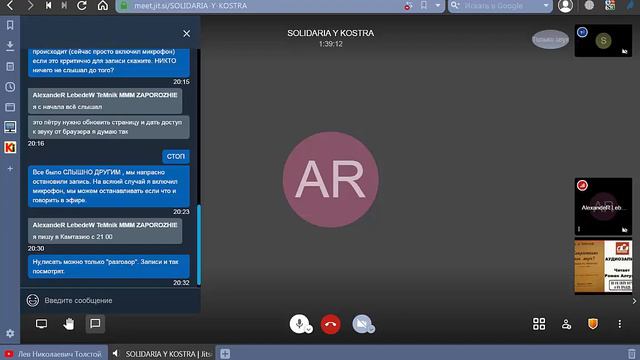Invite people to the meeting

pos(566,324)
